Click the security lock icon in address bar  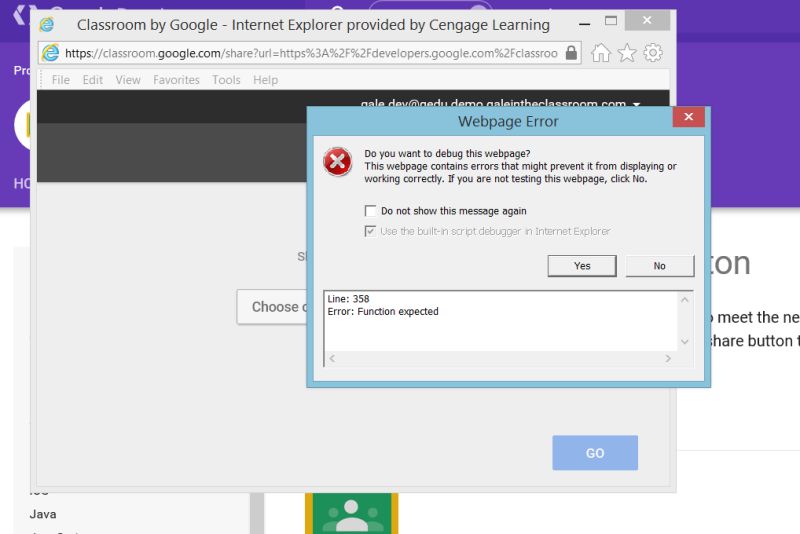[571, 53]
